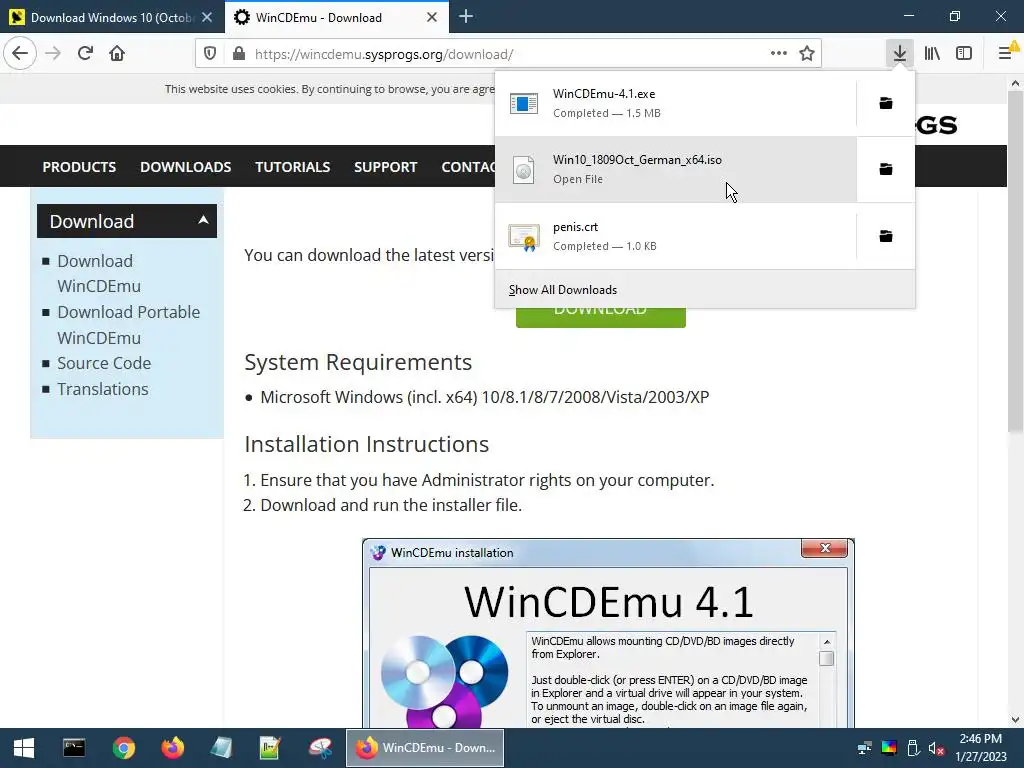The height and width of the screenshot is (768, 1024).
Task: Click the padlock site security icon
Action: click(239, 54)
